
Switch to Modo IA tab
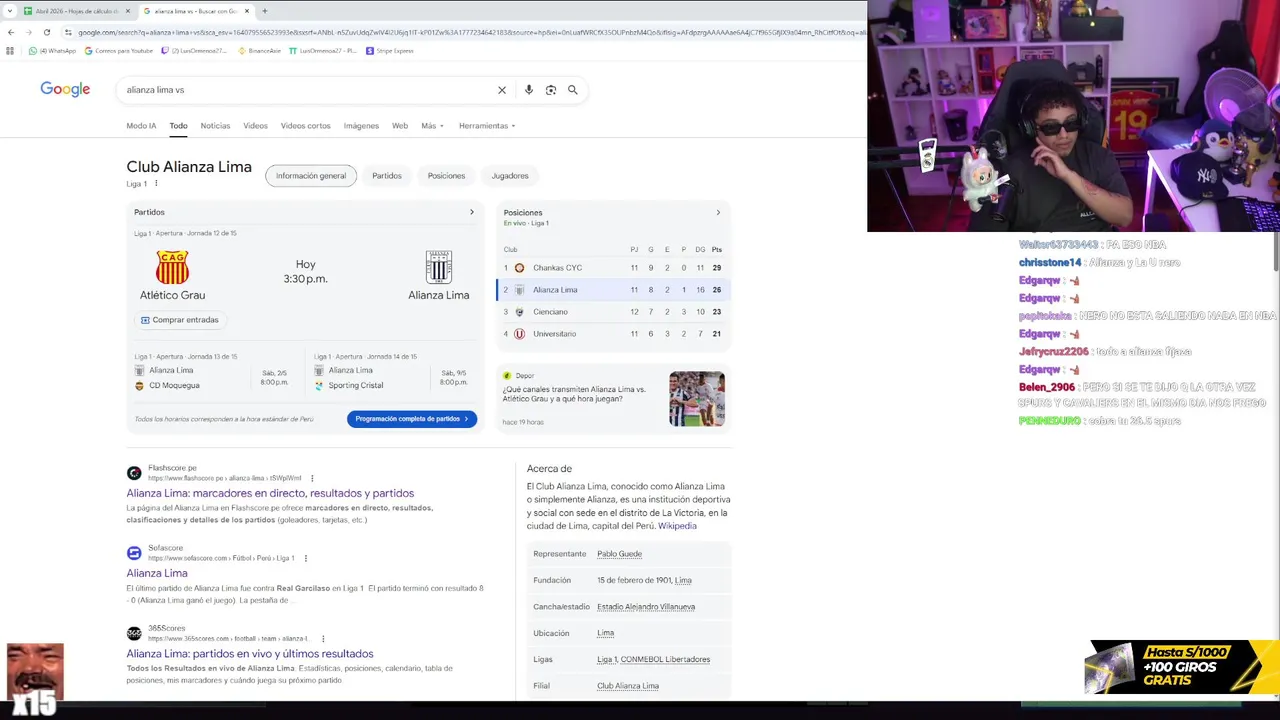141,126
